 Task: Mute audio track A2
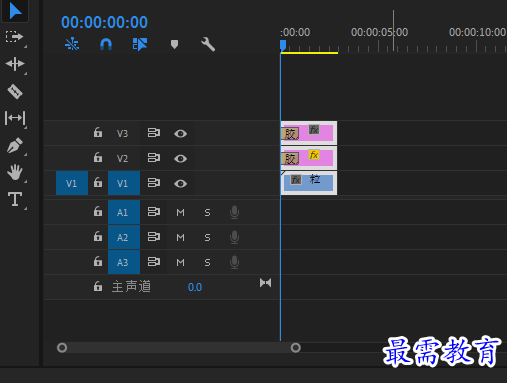point(180,237)
